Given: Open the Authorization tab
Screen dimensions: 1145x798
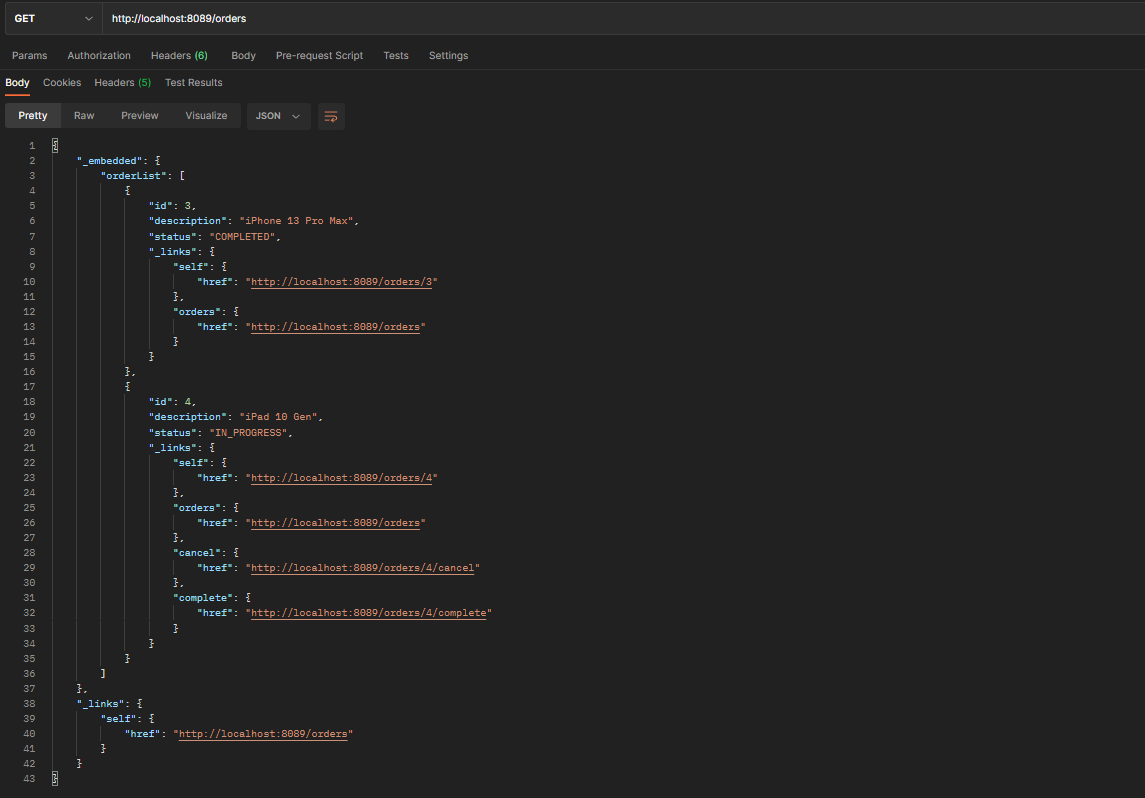Looking at the screenshot, I should [x=99, y=55].
